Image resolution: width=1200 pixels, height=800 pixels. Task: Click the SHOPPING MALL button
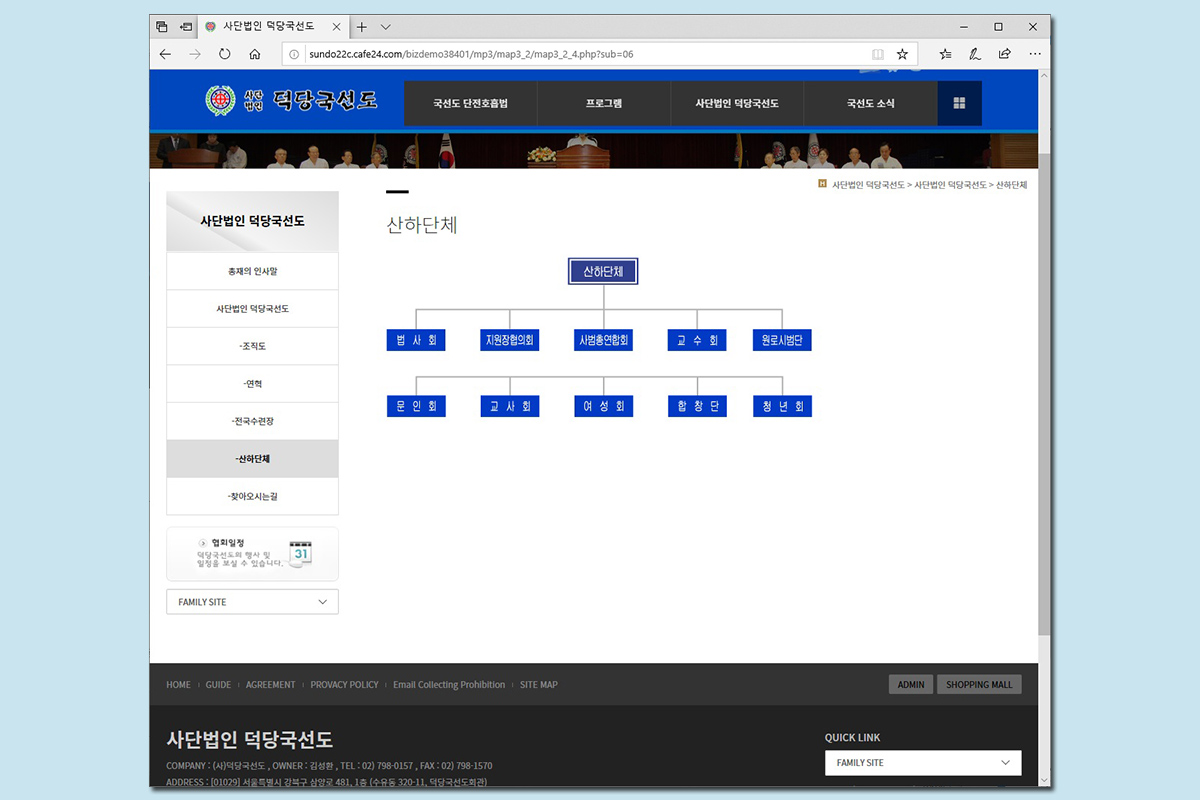(x=979, y=685)
